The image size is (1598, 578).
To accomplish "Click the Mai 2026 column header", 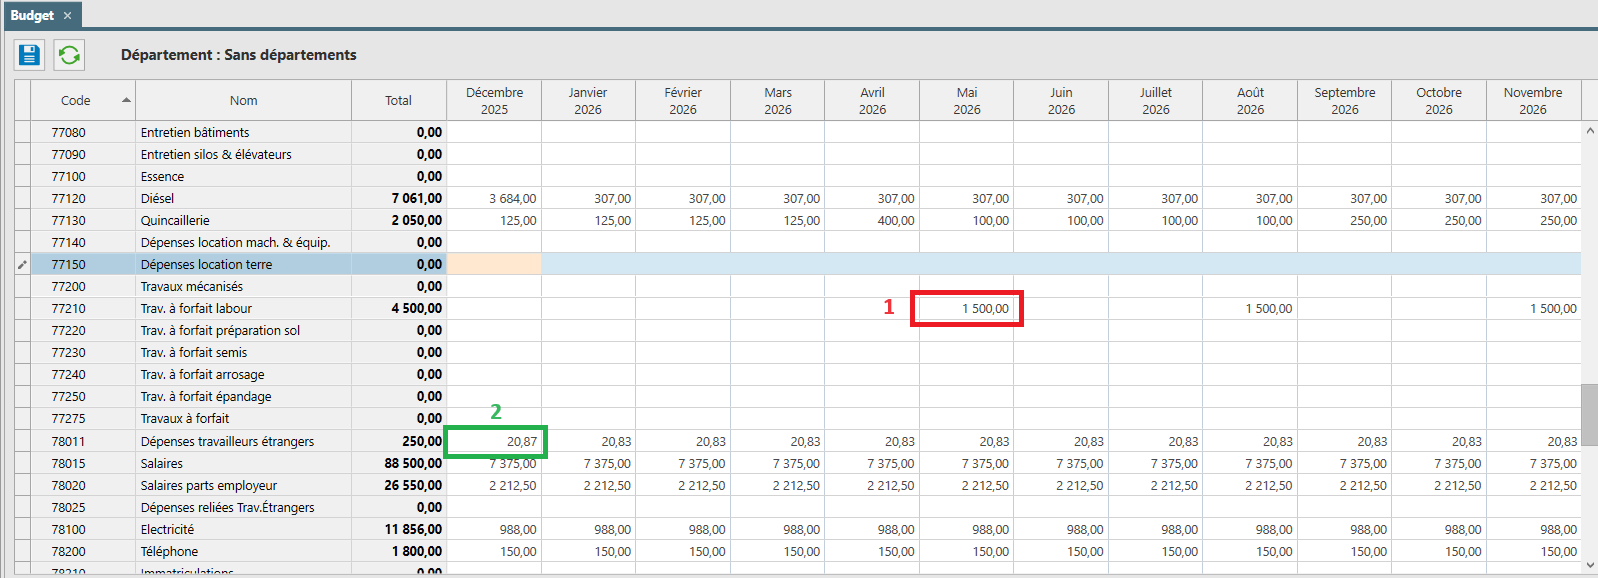I will tap(966, 100).
